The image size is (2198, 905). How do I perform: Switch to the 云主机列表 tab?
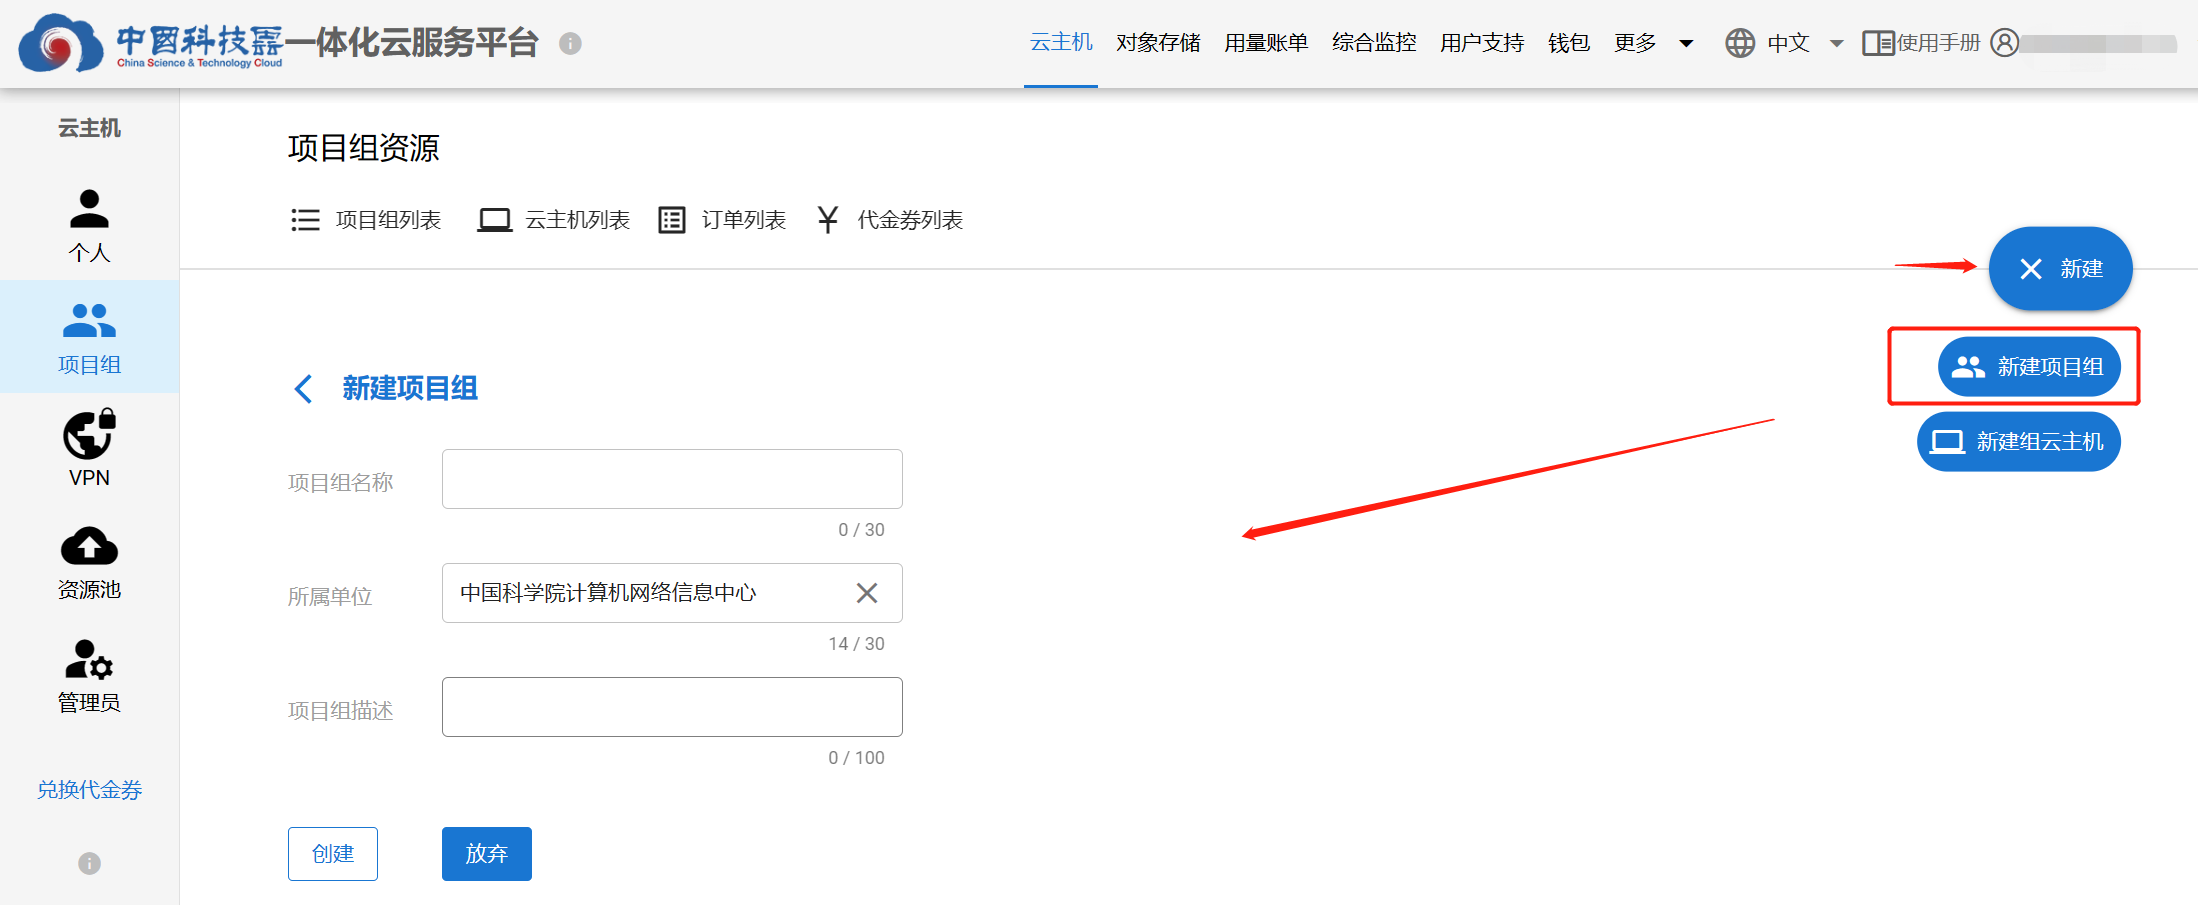click(553, 220)
